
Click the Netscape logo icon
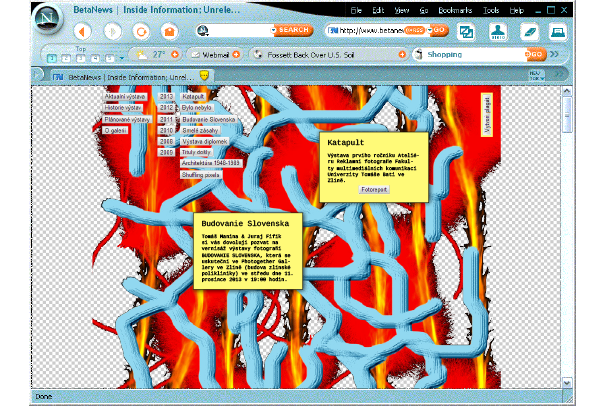(21, 19)
